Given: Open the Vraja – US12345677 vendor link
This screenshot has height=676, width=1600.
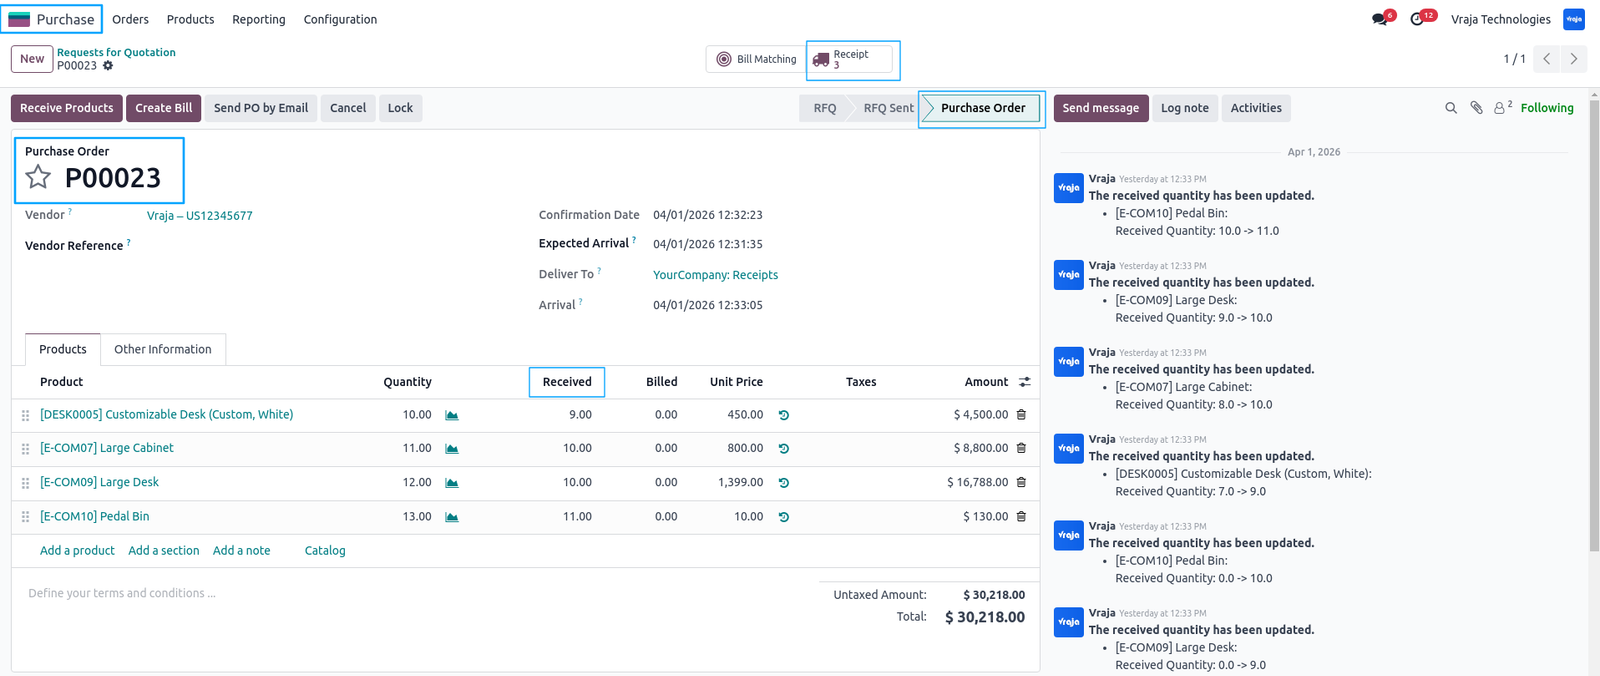Looking at the screenshot, I should [x=200, y=216].
